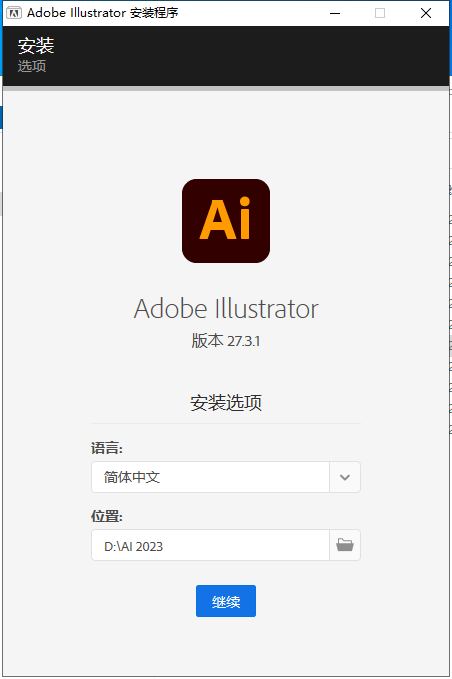This screenshot has width=452, height=679.
Task: Click the 安装选项 heading
Action: pos(226,403)
